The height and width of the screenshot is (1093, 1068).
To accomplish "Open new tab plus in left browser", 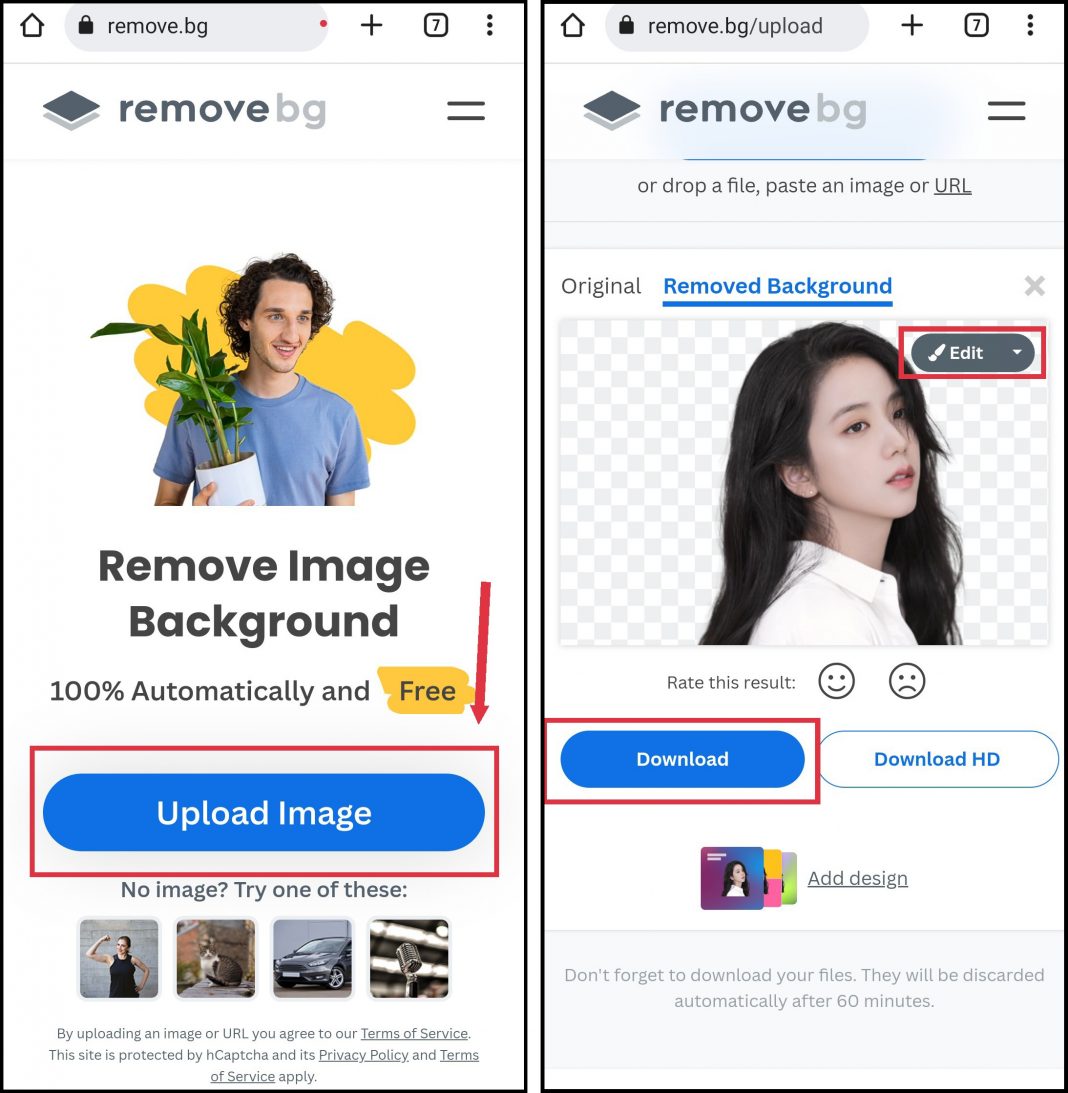I will (x=372, y=26).
